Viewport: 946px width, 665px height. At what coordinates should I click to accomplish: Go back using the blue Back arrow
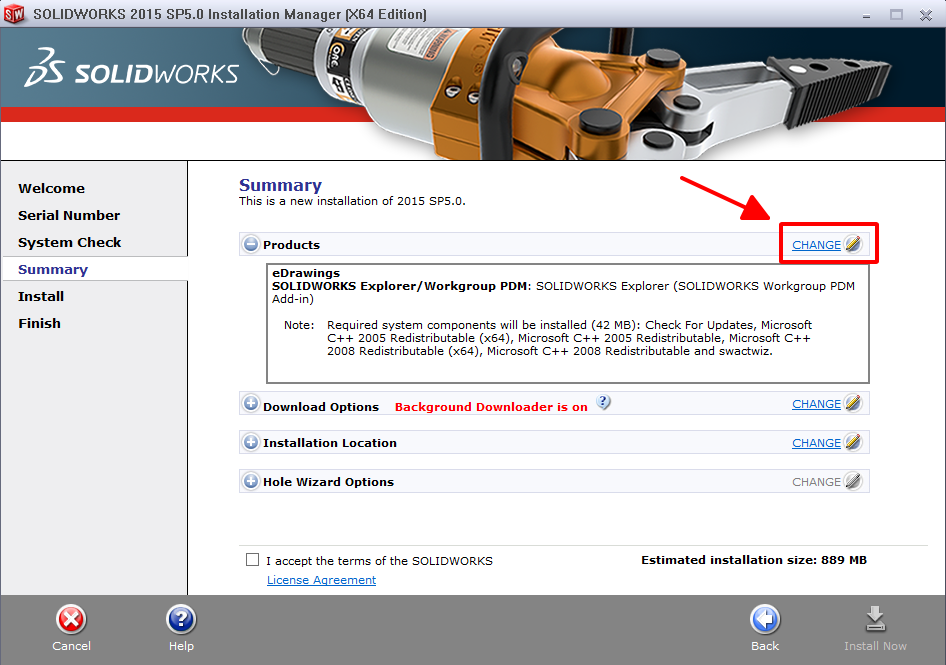pos(765,619)
